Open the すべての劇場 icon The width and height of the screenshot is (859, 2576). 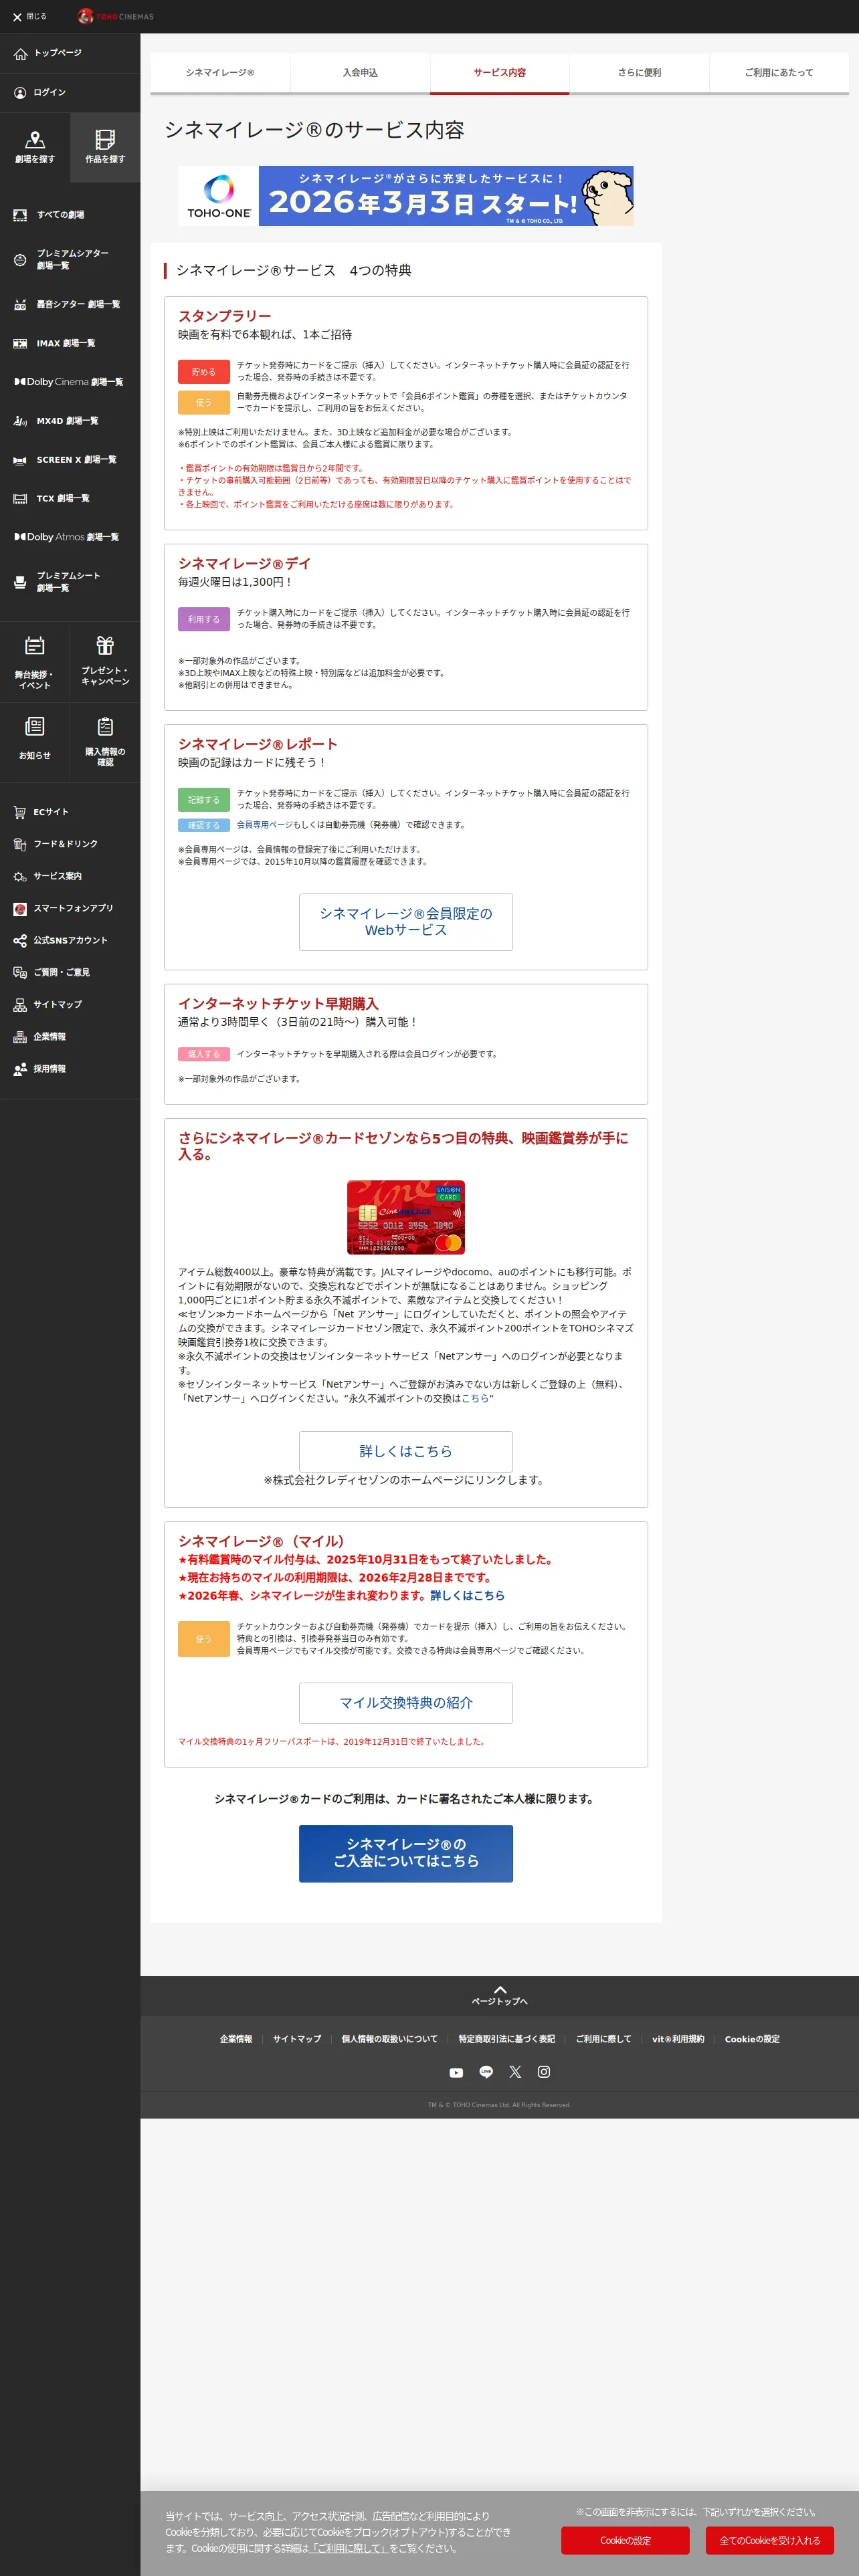click(20, 215)
